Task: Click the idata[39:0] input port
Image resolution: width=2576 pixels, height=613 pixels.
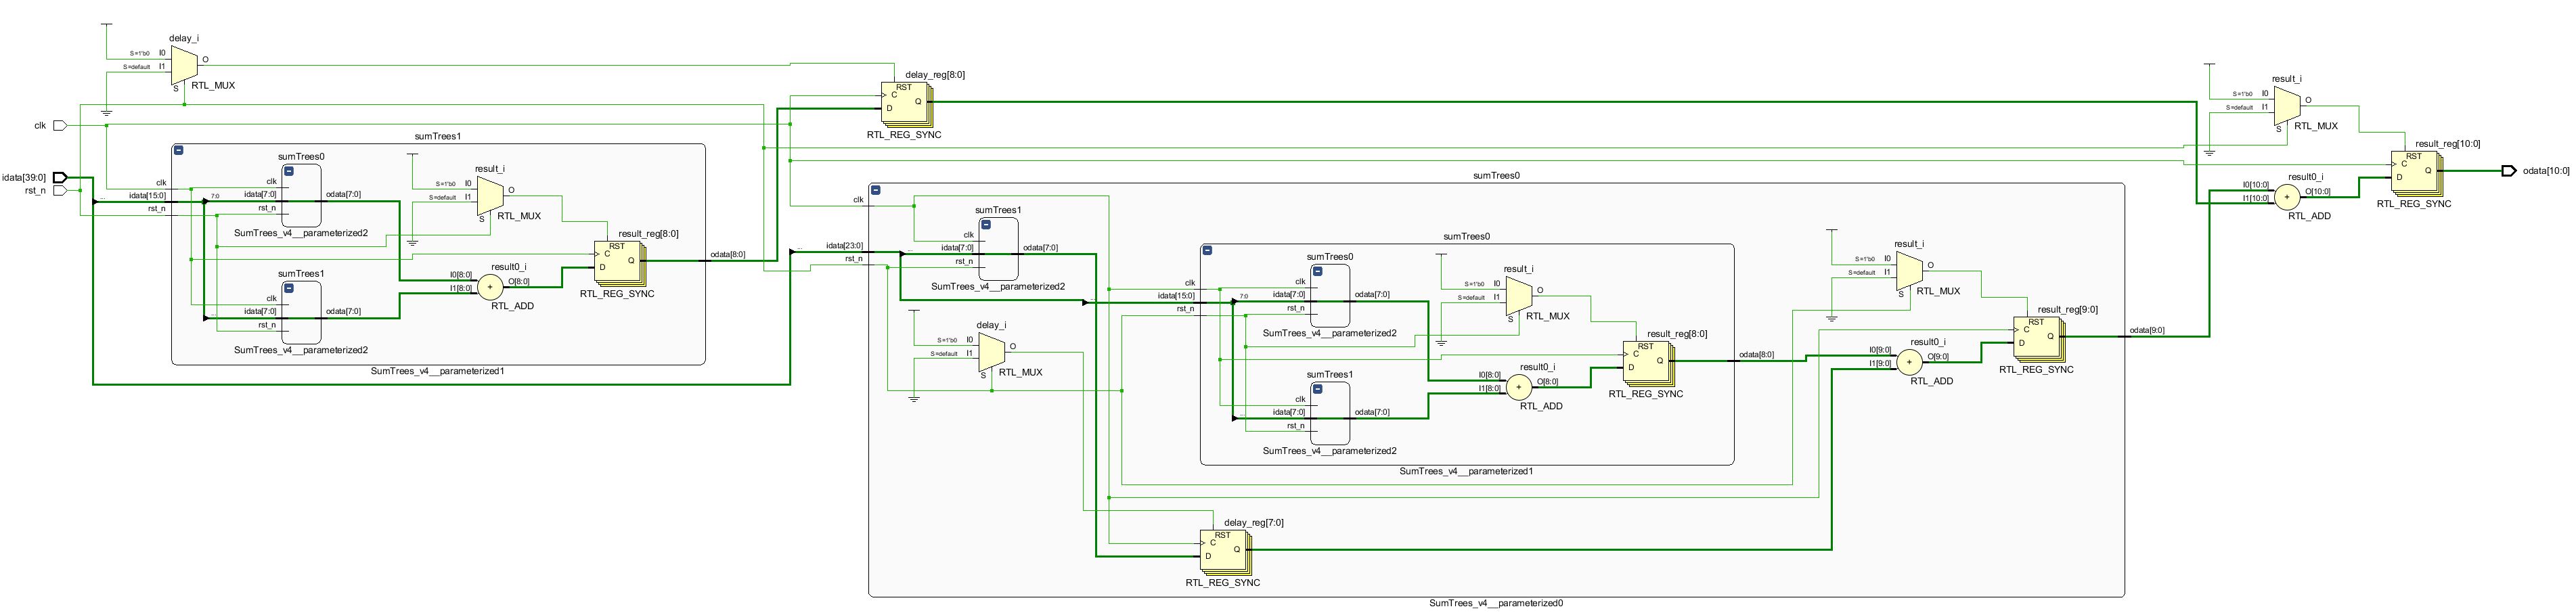Action: (60, 178)
